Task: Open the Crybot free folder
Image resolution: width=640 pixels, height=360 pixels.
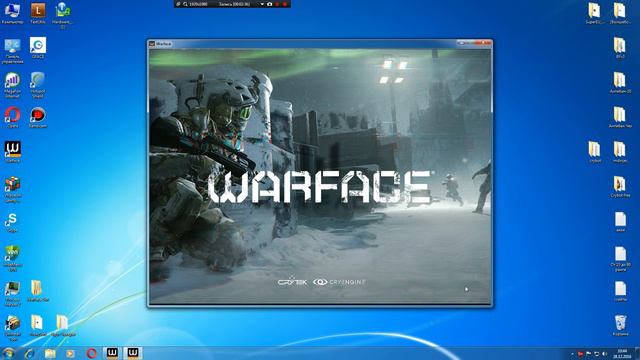Action: (620, 187)
